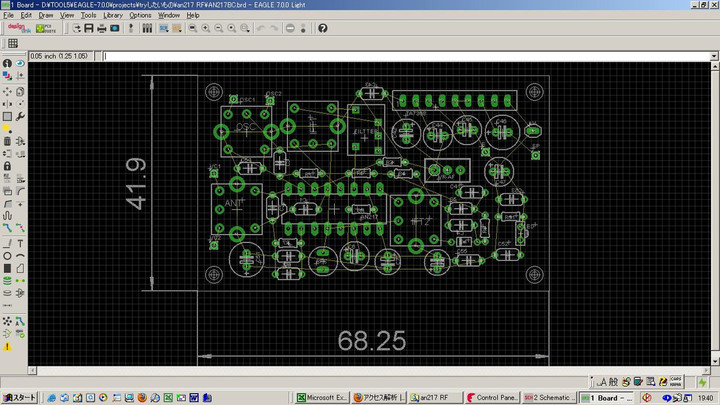Select the Text tool (T icon)
This screenshot has height=405, width=720.
pyautogui.click(x=20, y=243)
